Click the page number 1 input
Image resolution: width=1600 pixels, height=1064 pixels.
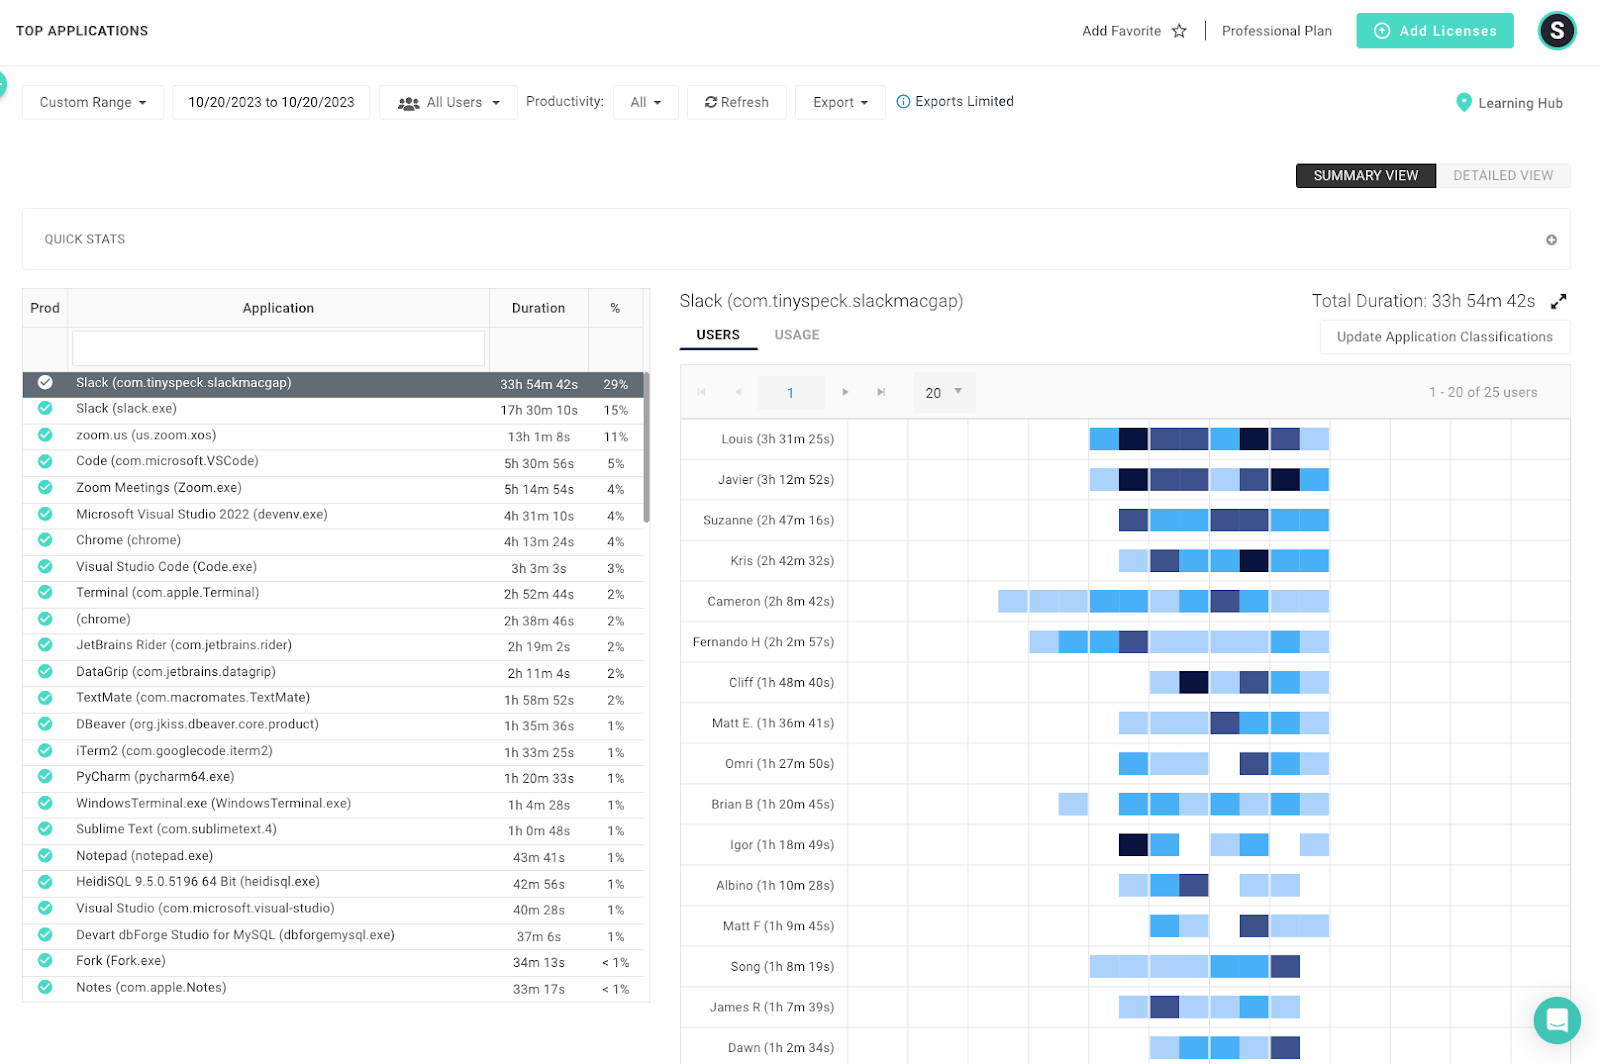790,392
